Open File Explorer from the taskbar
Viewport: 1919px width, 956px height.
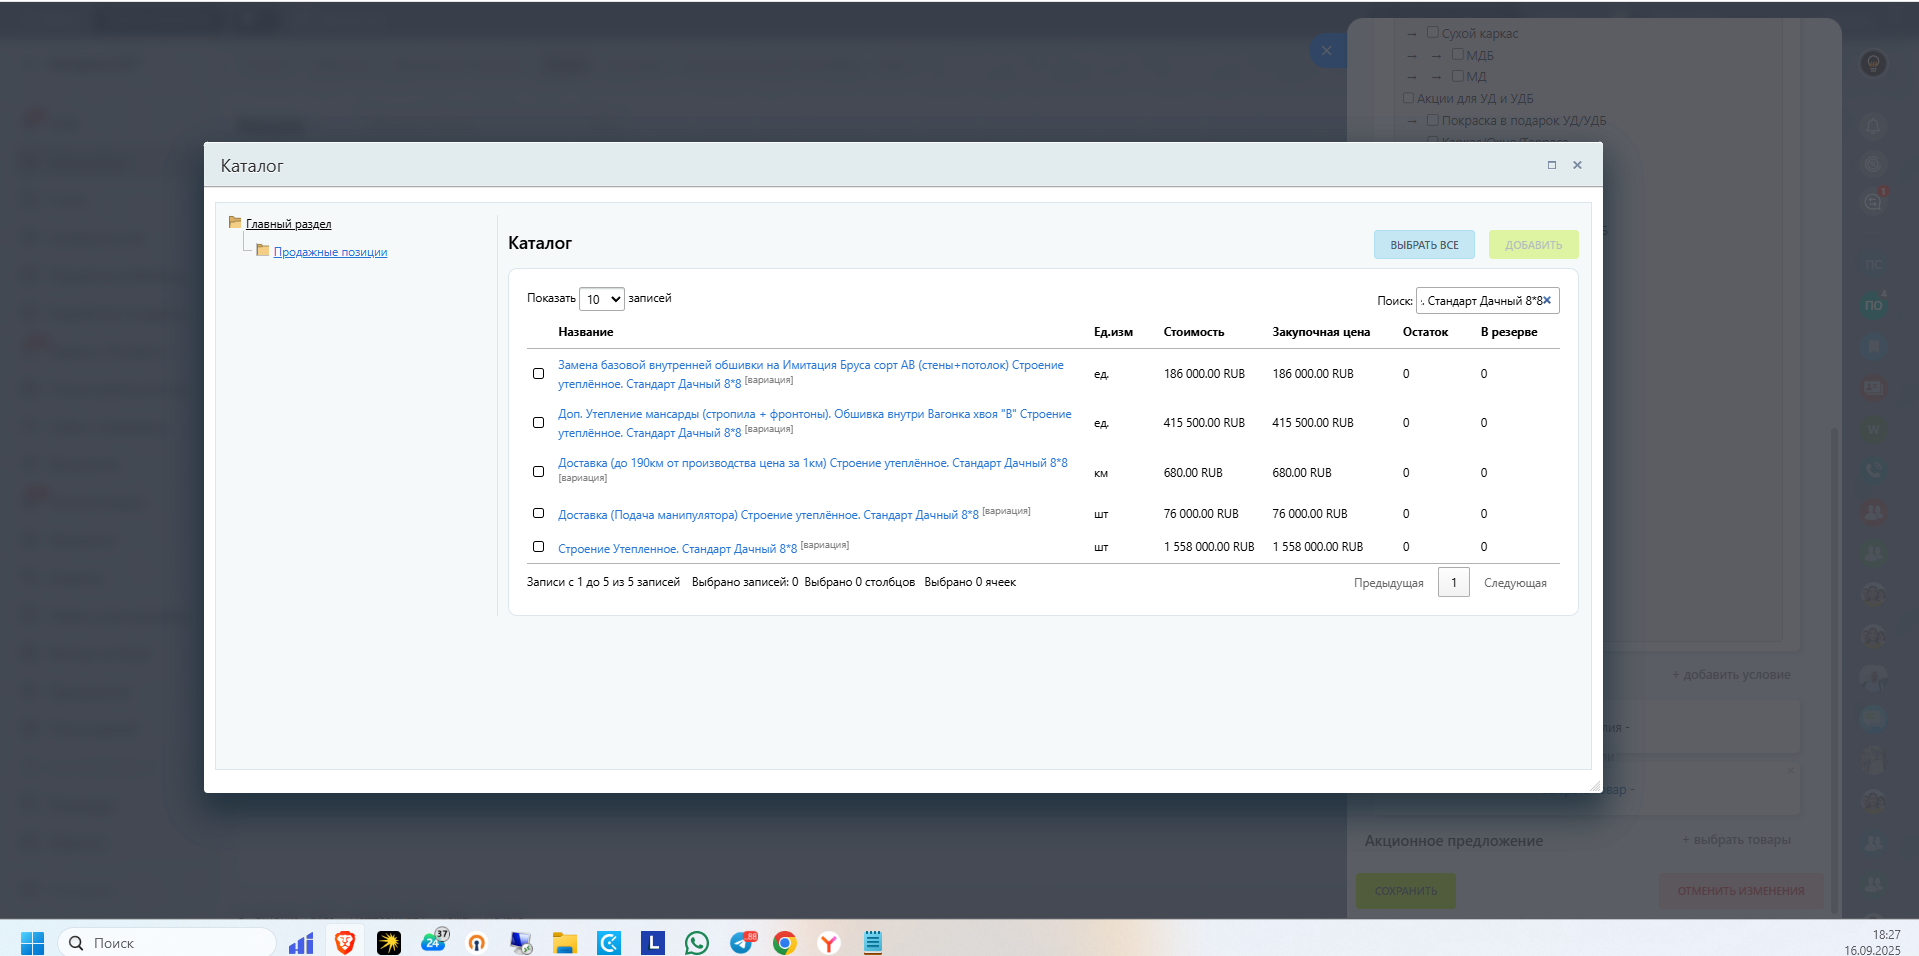(565, 942)
